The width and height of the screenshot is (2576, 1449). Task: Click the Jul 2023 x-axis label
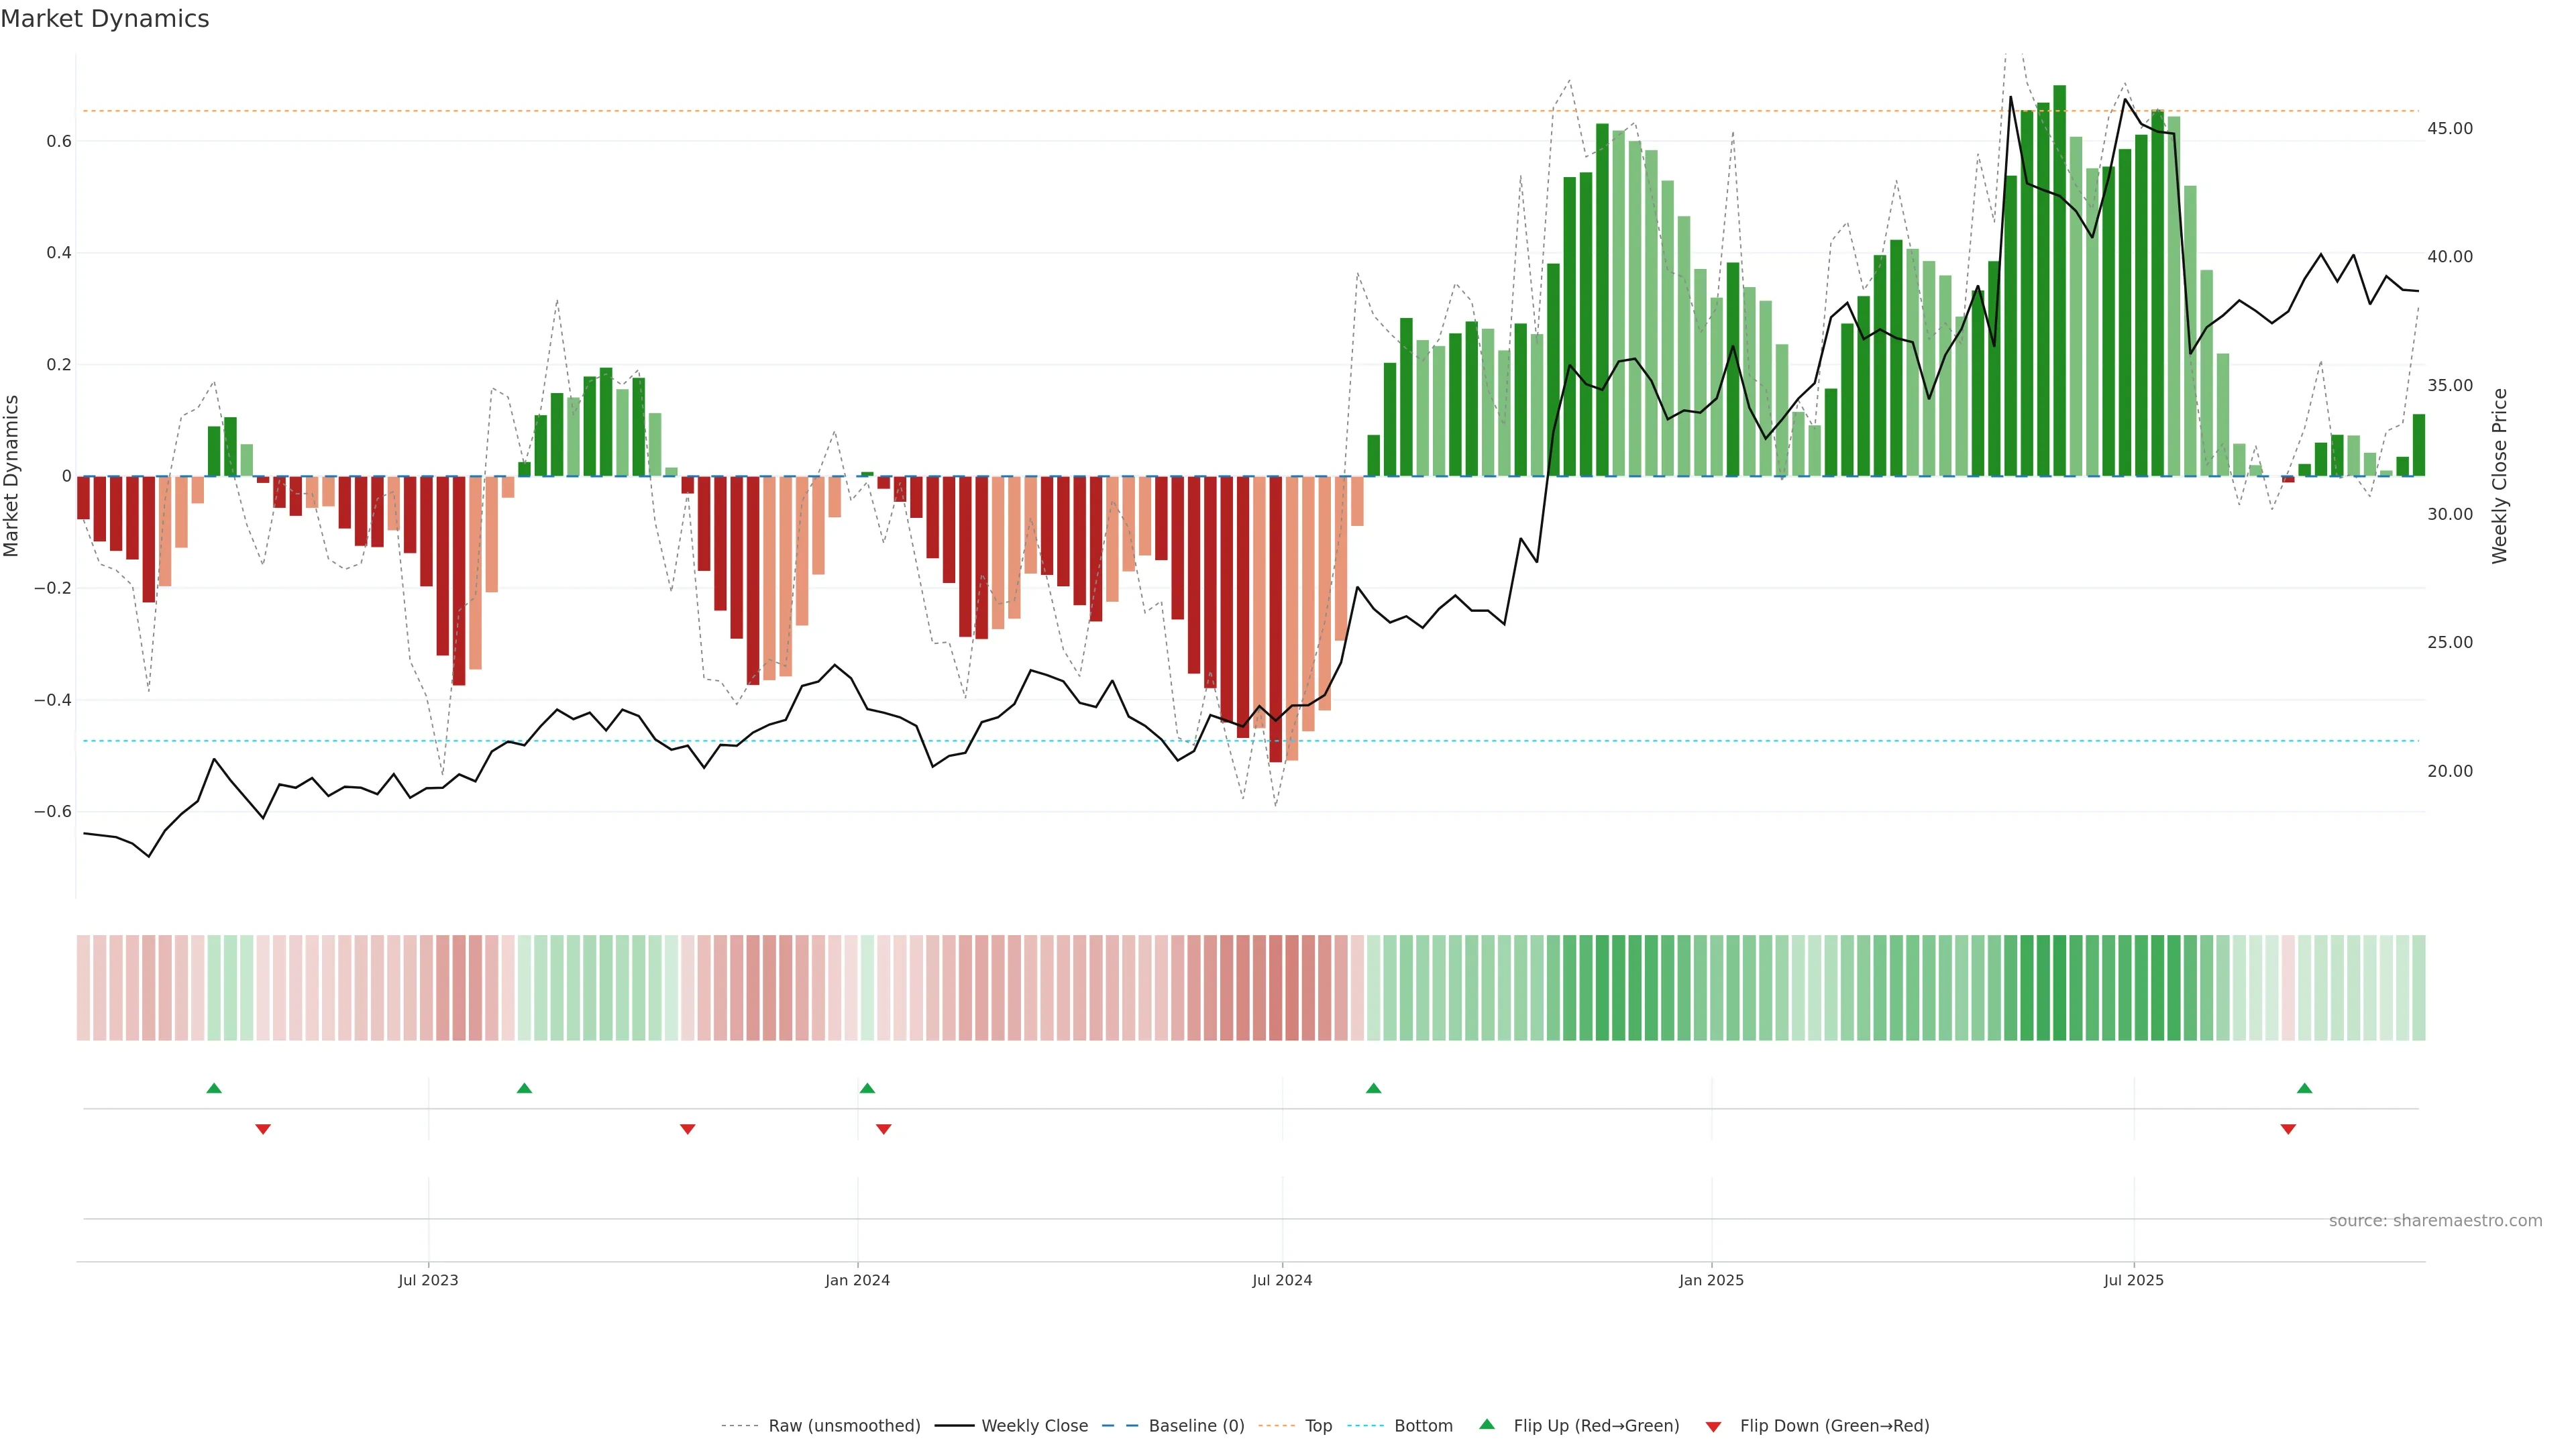click(x=428, y=1280)
